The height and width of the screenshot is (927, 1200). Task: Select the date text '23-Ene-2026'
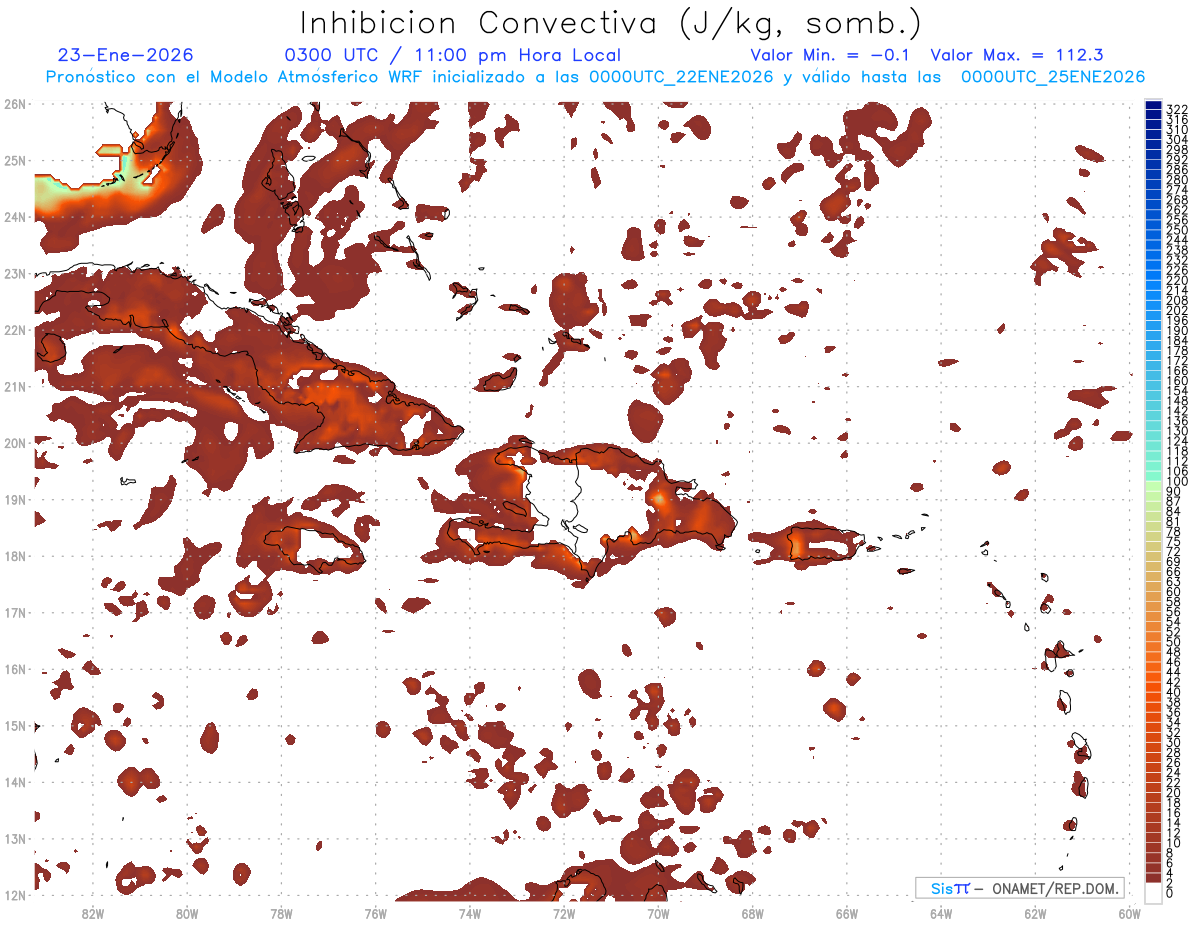126,55
